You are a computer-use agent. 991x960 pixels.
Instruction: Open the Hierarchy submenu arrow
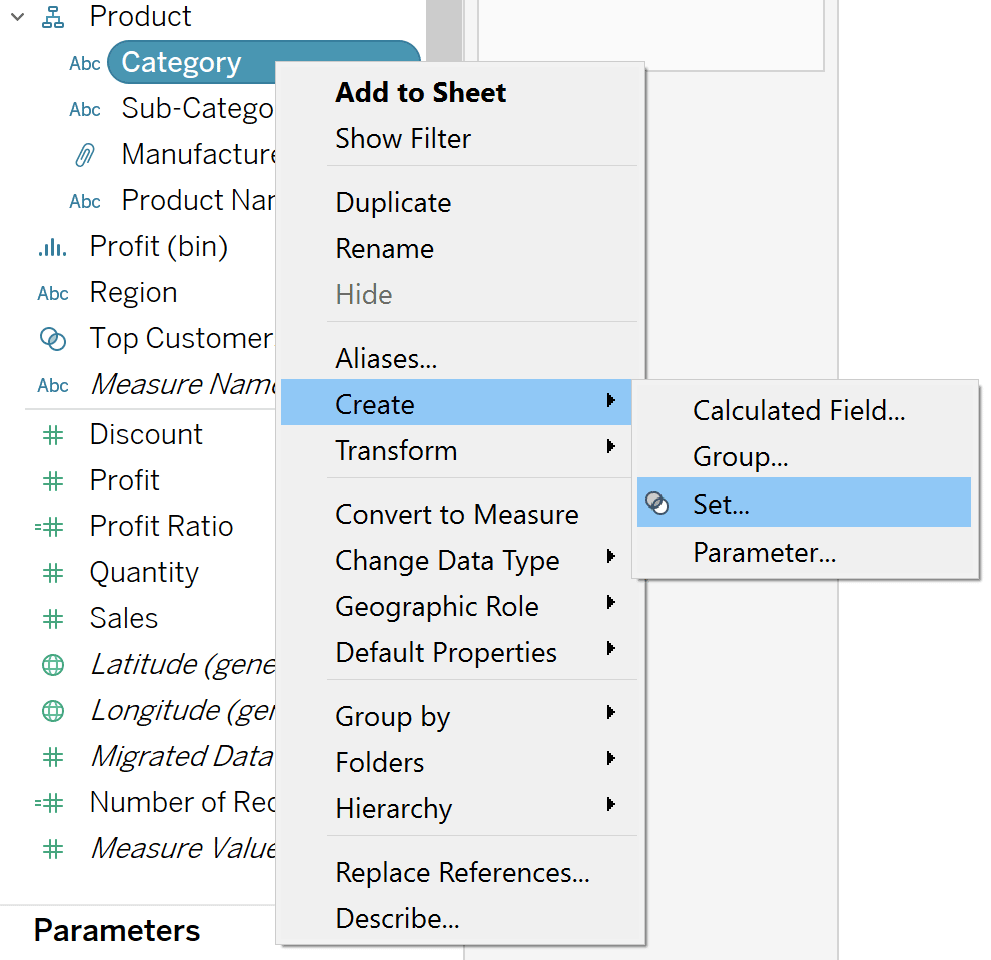[x=610, y=805]
